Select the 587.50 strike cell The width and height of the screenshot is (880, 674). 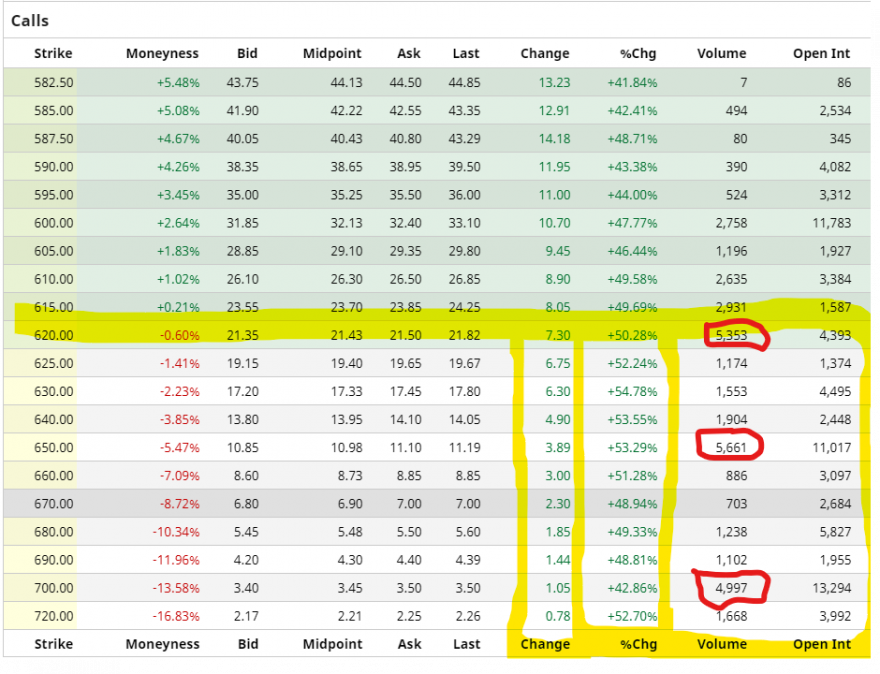pyautogui.click(x=53, y=139)
